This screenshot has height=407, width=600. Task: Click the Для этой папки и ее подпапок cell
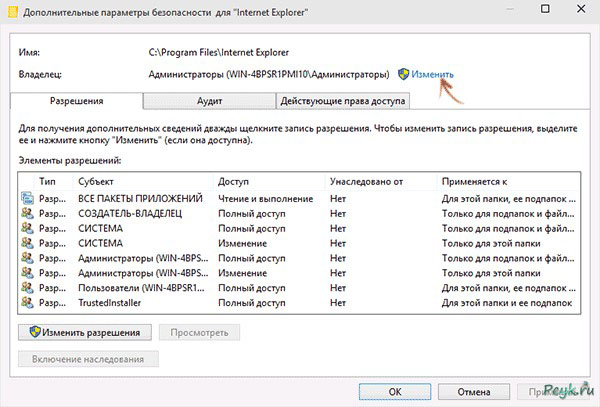[507, 303]
